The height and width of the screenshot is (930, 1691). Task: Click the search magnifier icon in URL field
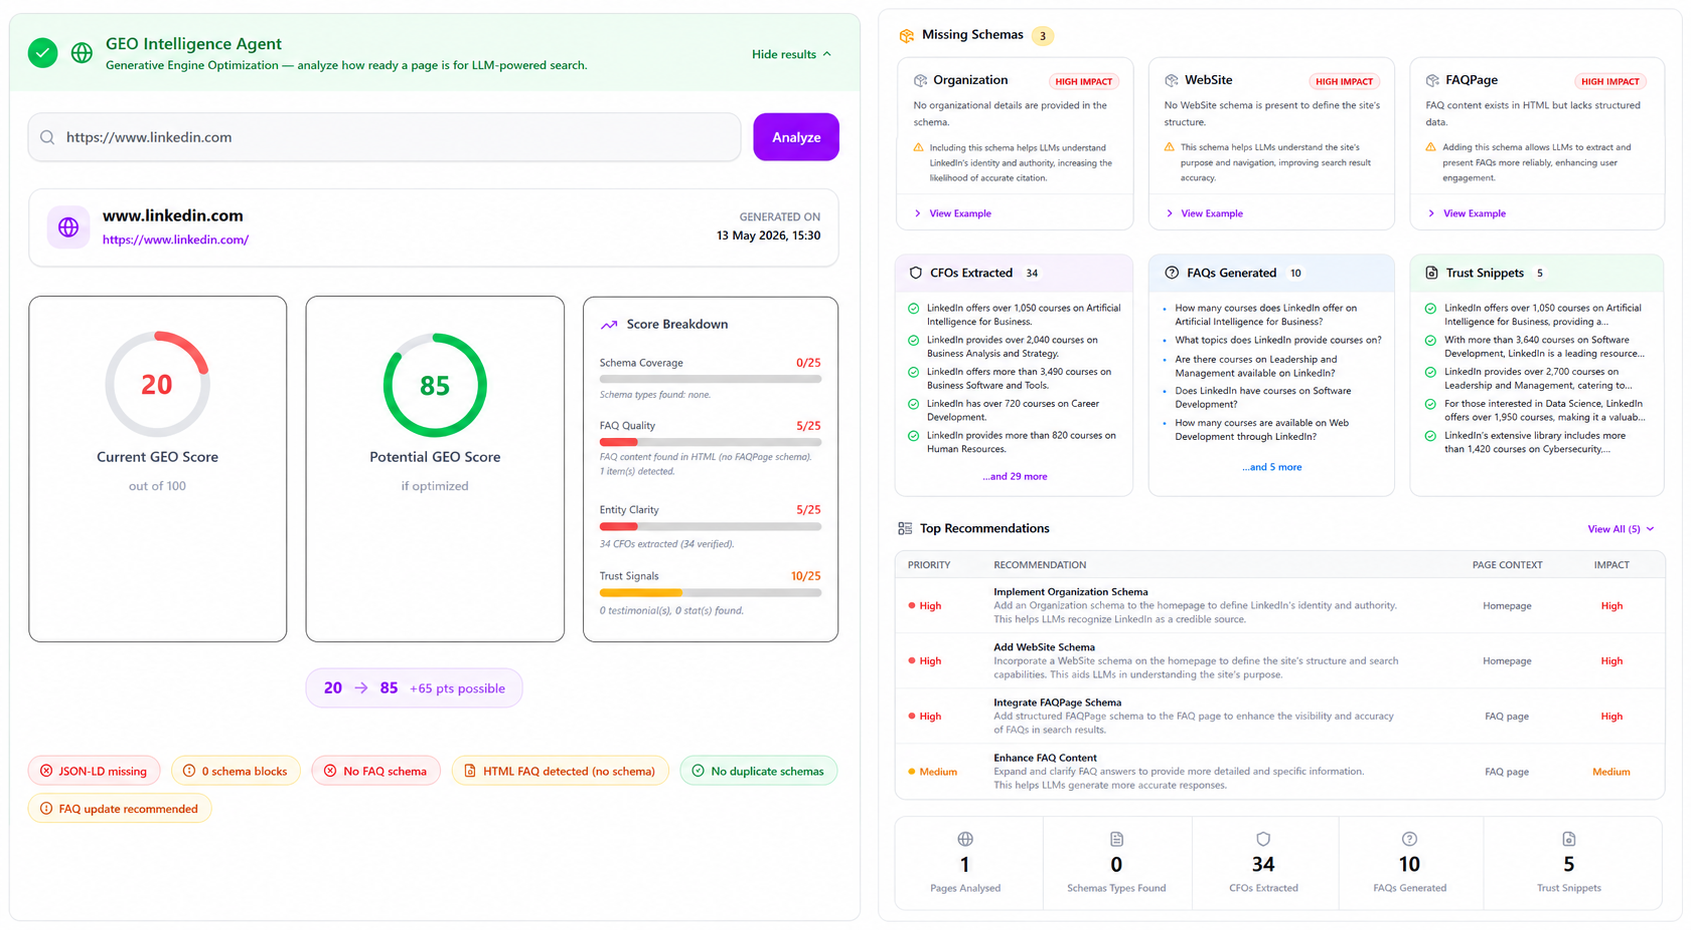coord(47,137)
